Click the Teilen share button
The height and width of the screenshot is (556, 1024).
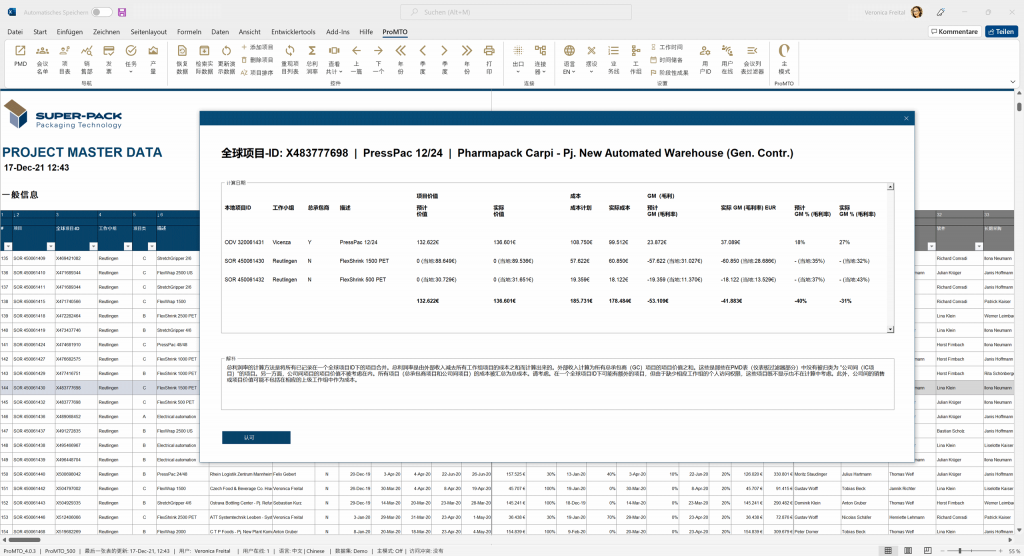1001,32
